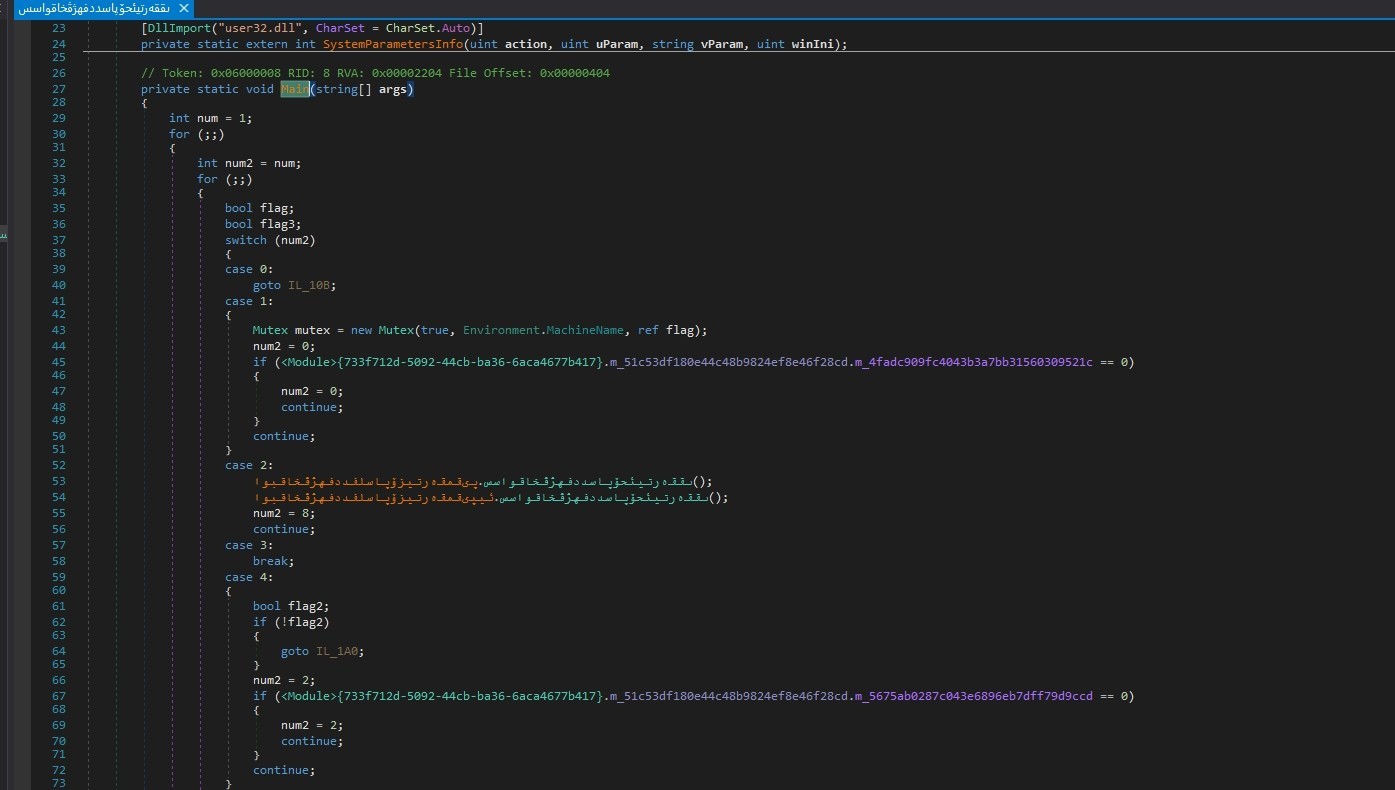Viewport: 1395px width, 790px height.
Task: Click the 'action' parameter name
Action: point(526,44)
